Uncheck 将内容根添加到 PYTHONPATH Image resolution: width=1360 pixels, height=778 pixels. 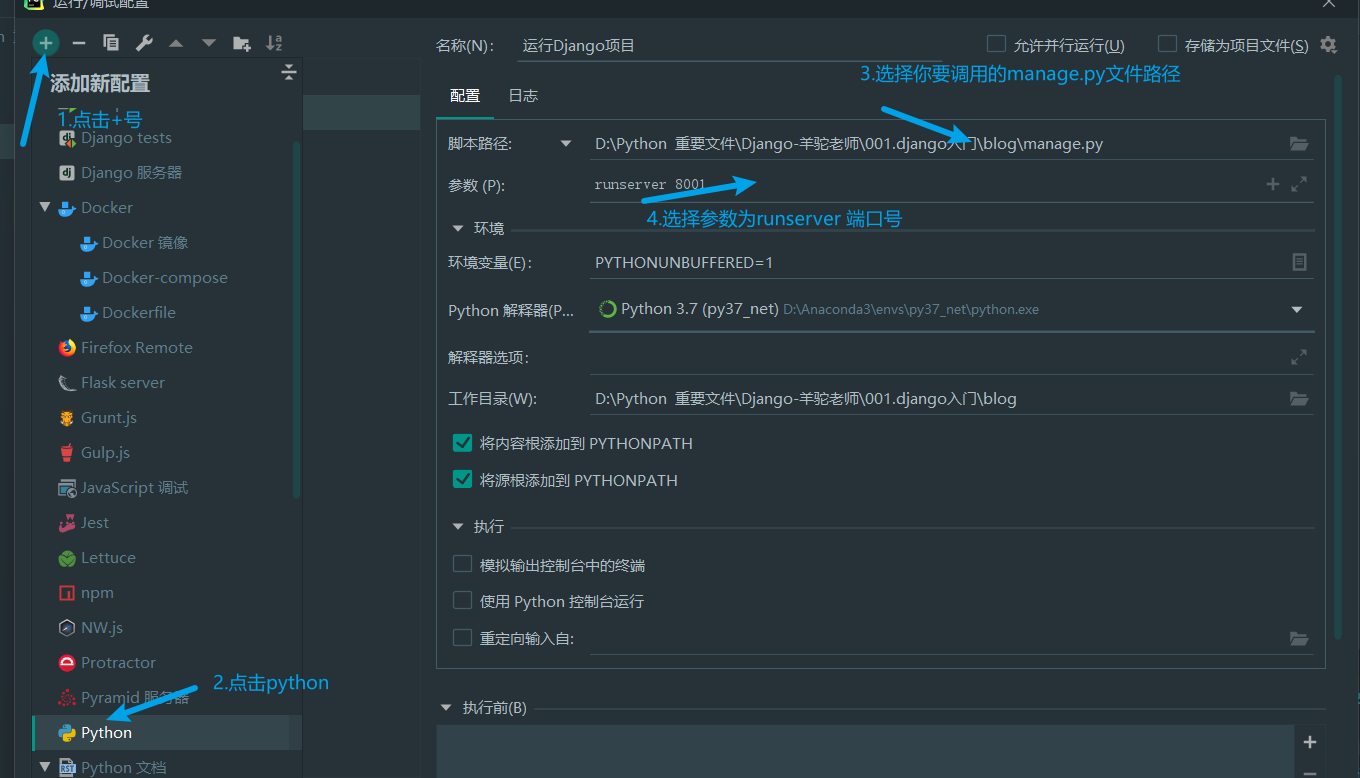click(462, 443)
